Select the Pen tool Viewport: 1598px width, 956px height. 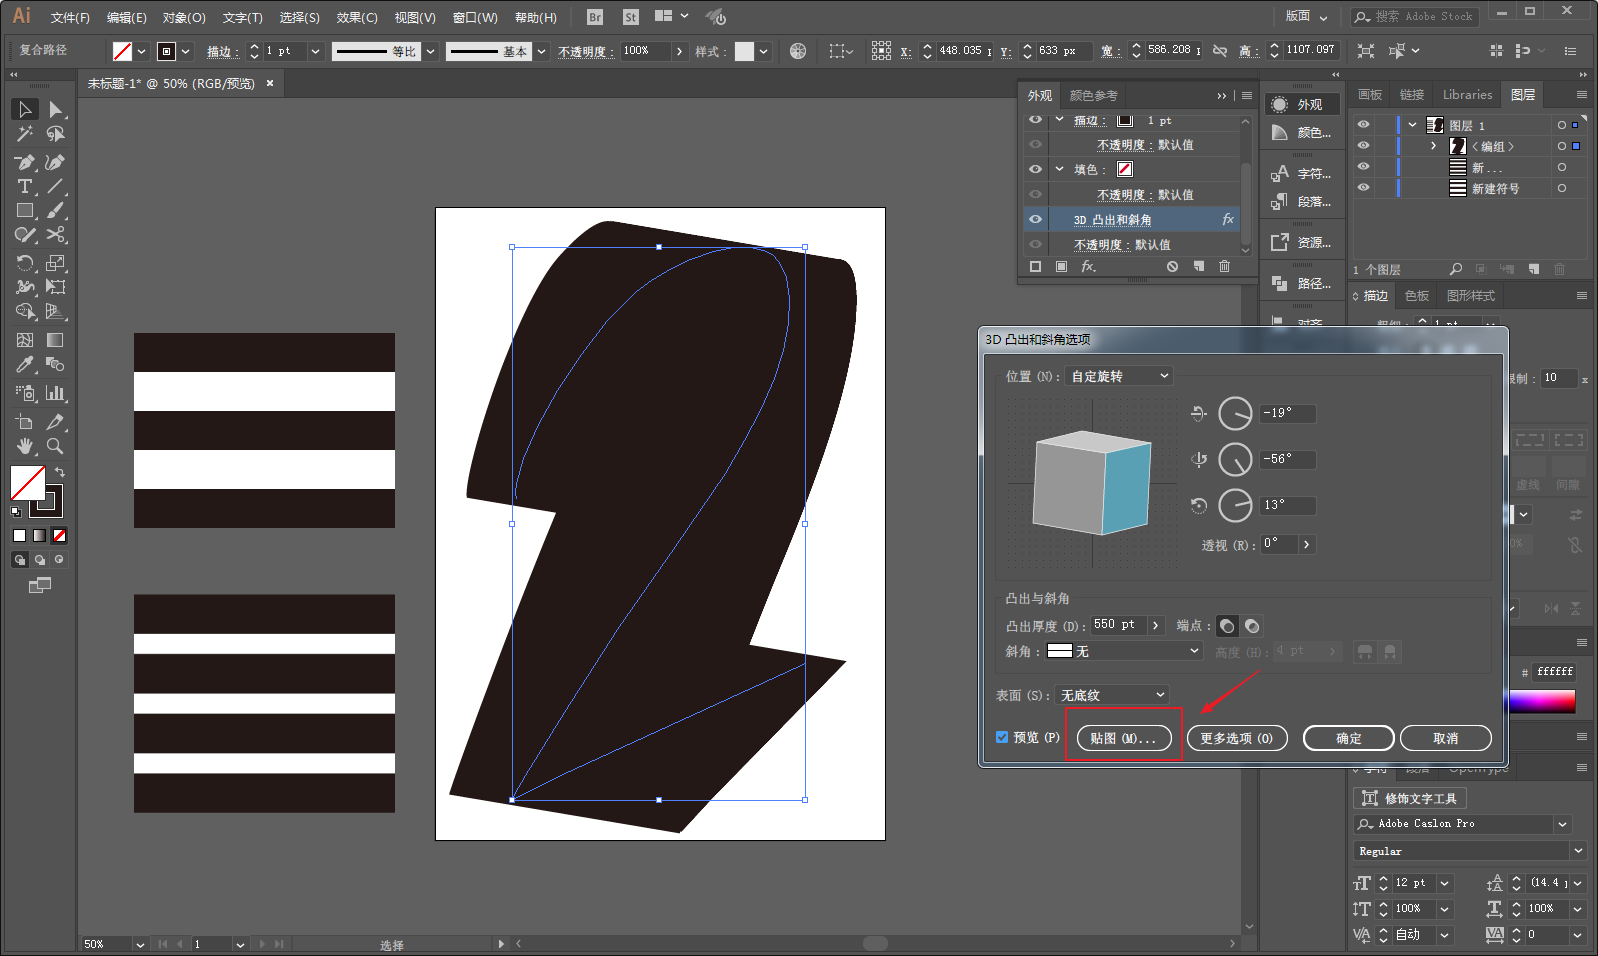(25, 162)
